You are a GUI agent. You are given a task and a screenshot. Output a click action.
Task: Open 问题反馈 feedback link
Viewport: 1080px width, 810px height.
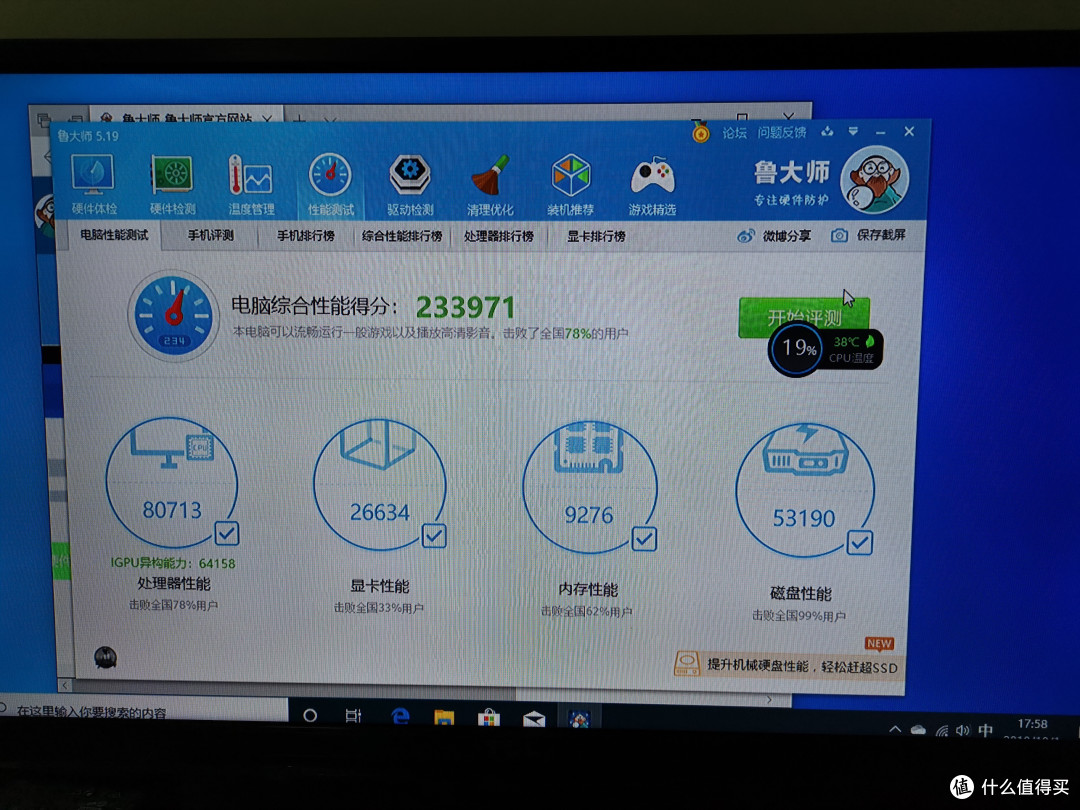782,132
